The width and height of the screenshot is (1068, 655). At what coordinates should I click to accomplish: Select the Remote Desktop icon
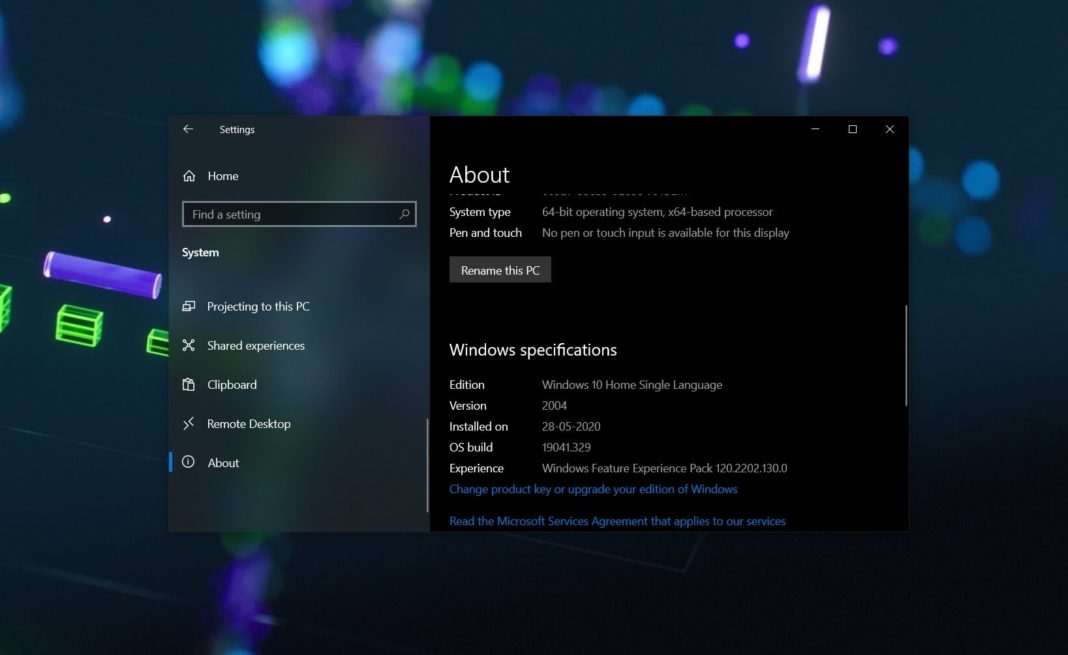tap(189, 423)
